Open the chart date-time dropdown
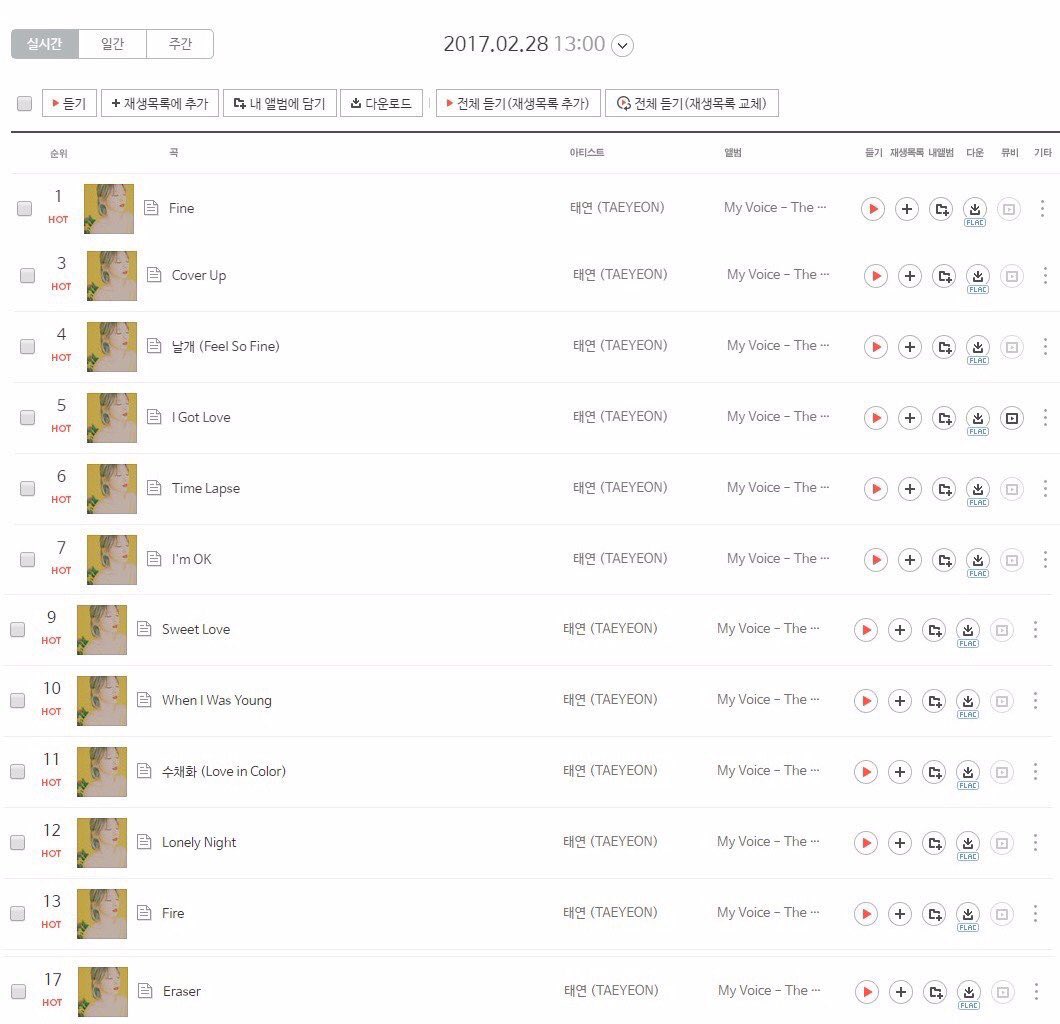 point(623,45)
